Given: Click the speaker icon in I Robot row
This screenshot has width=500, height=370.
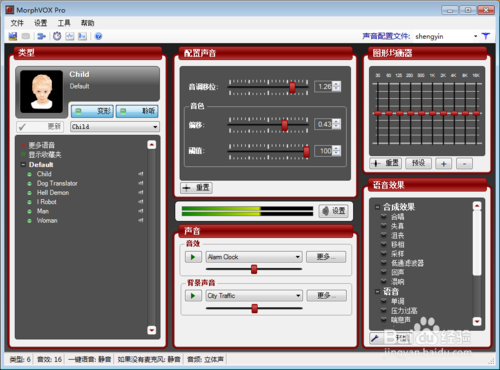Looking at the screenshot, I should (141, 202).
